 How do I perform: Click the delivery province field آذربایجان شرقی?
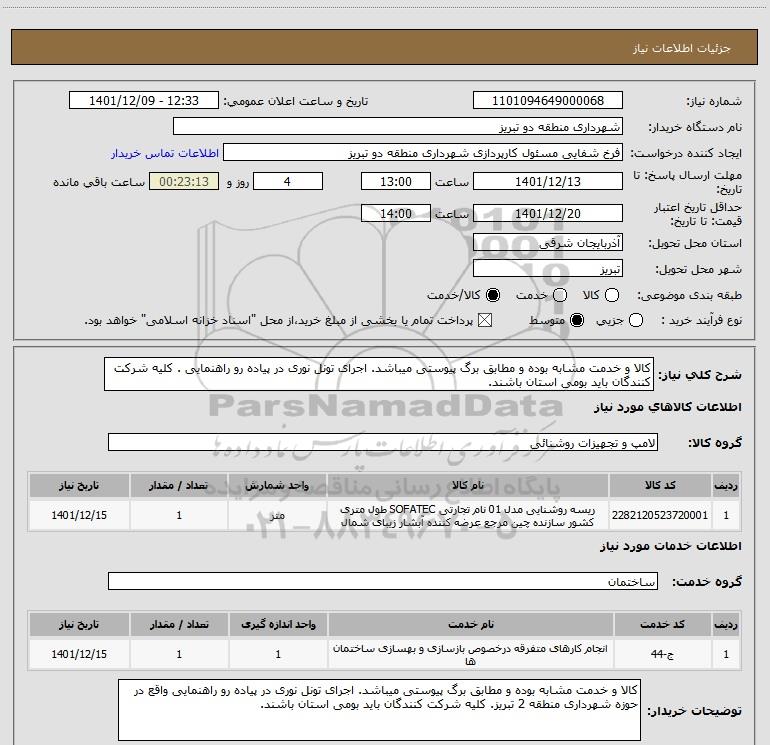click(548, 242)
